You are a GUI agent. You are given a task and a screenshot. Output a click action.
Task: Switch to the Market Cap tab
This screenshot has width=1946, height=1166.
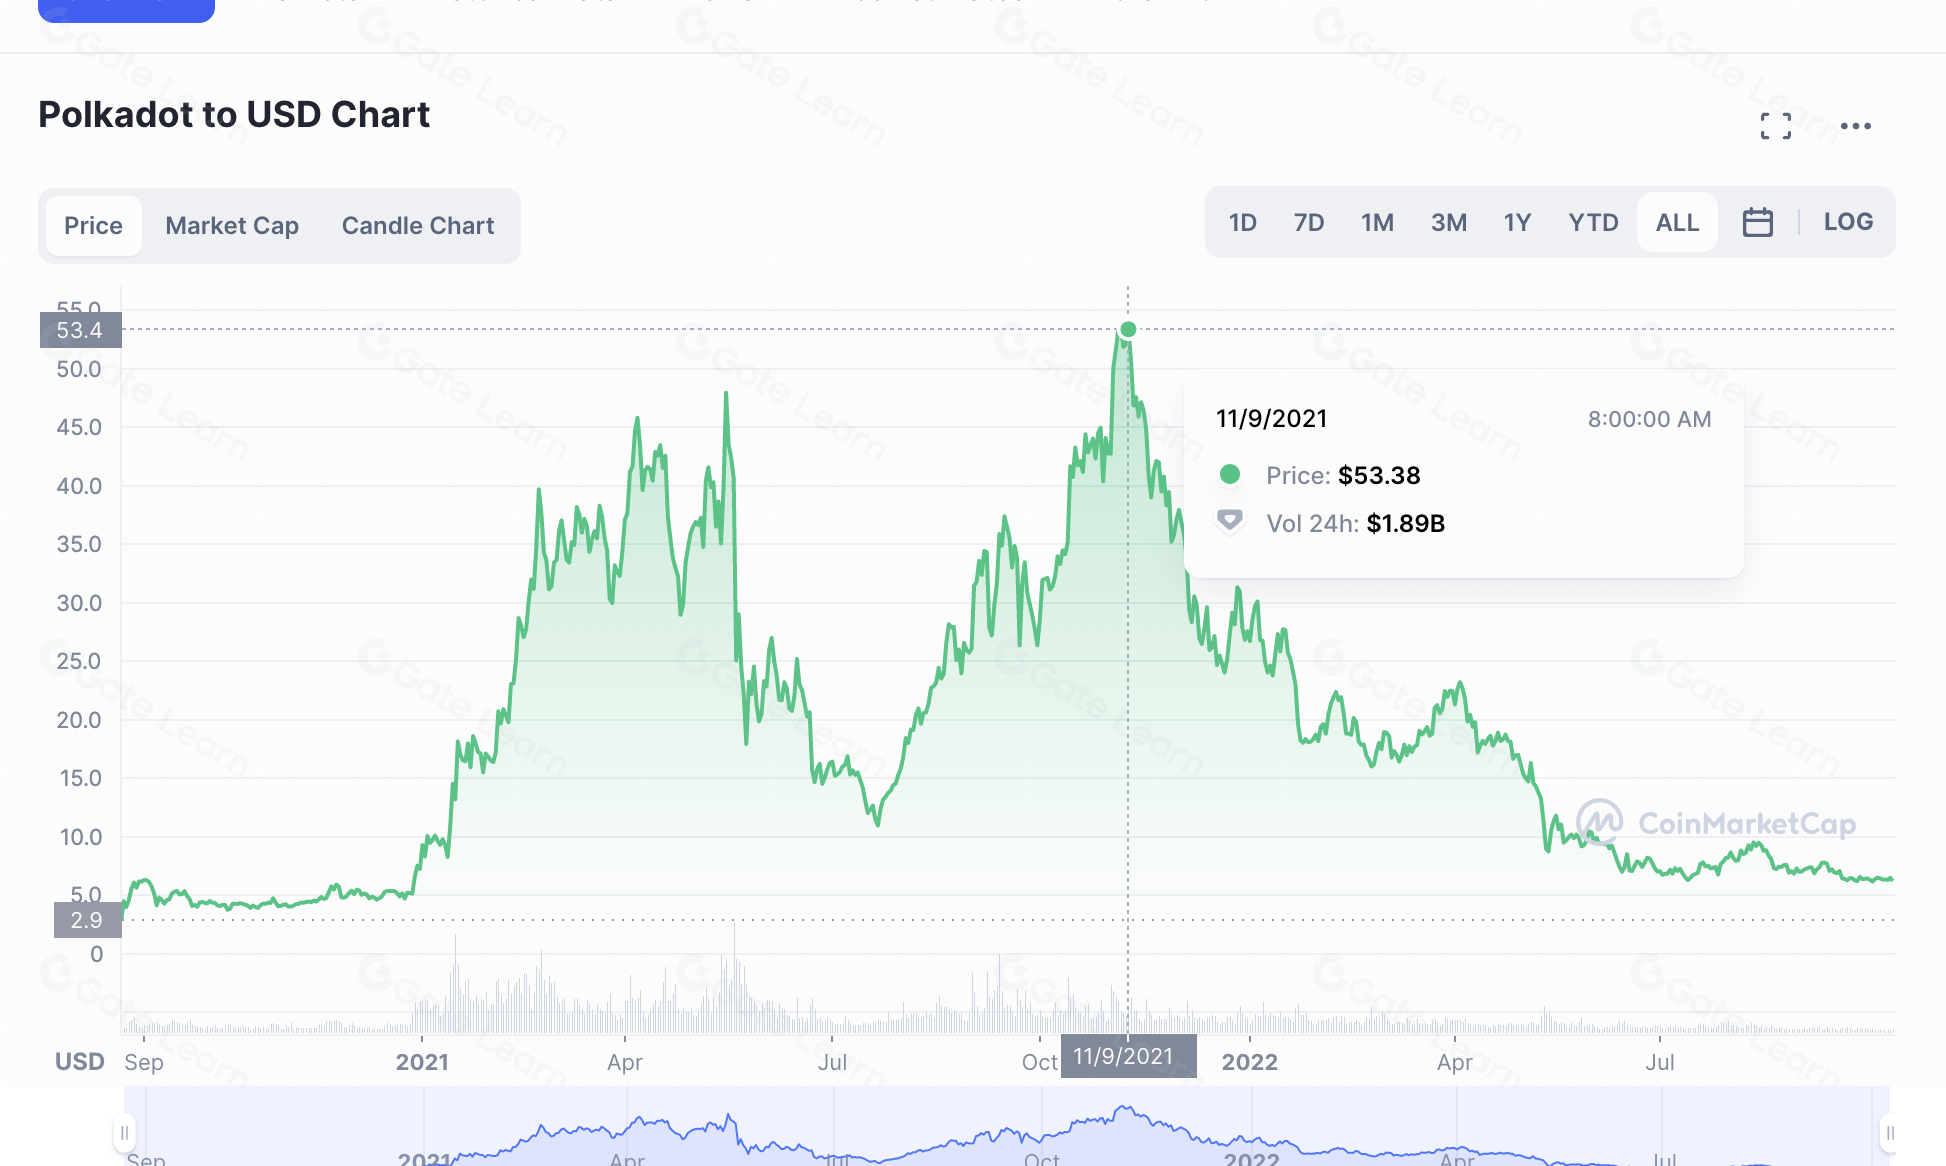pyautogui.click(x=232, y=226)
